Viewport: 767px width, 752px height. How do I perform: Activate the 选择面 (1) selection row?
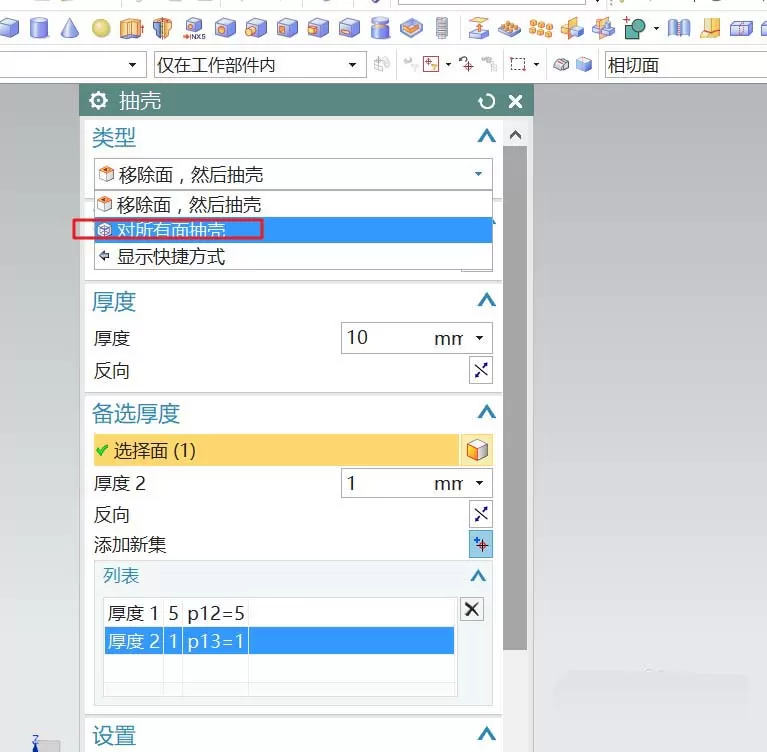(x=276, y=450)
